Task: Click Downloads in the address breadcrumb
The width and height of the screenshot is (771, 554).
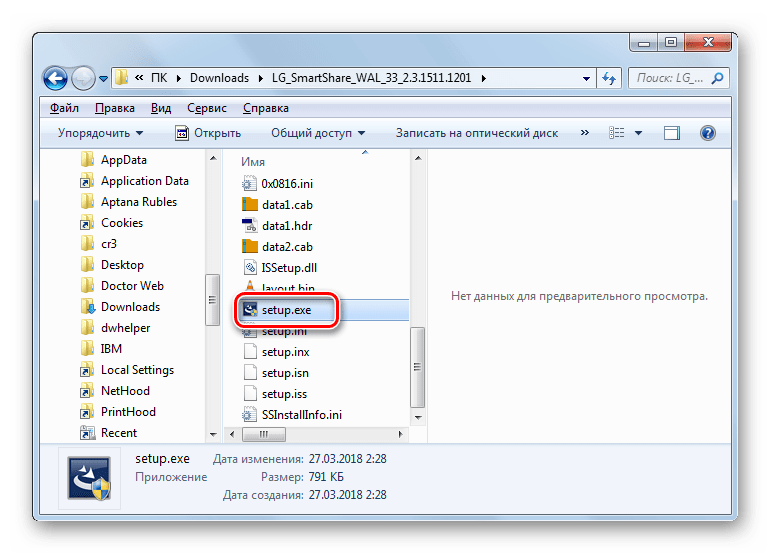Action: pyautogui.click(x=219, y=78)
